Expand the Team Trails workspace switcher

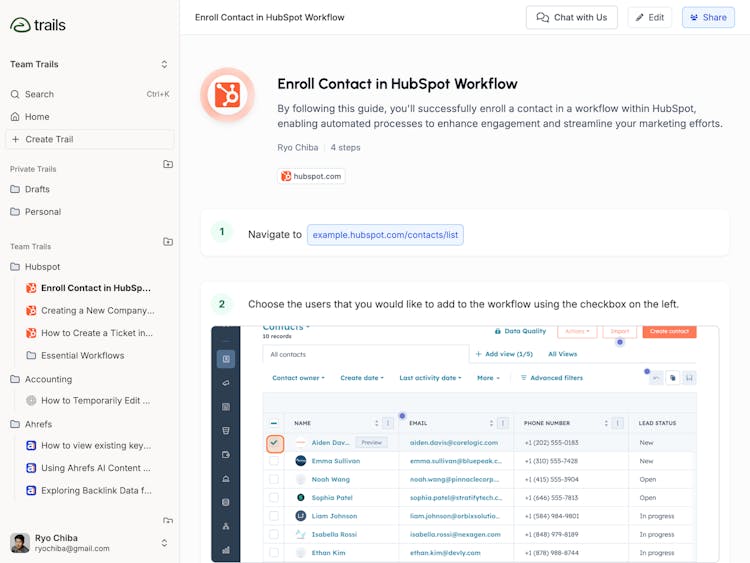click(164, 64)
